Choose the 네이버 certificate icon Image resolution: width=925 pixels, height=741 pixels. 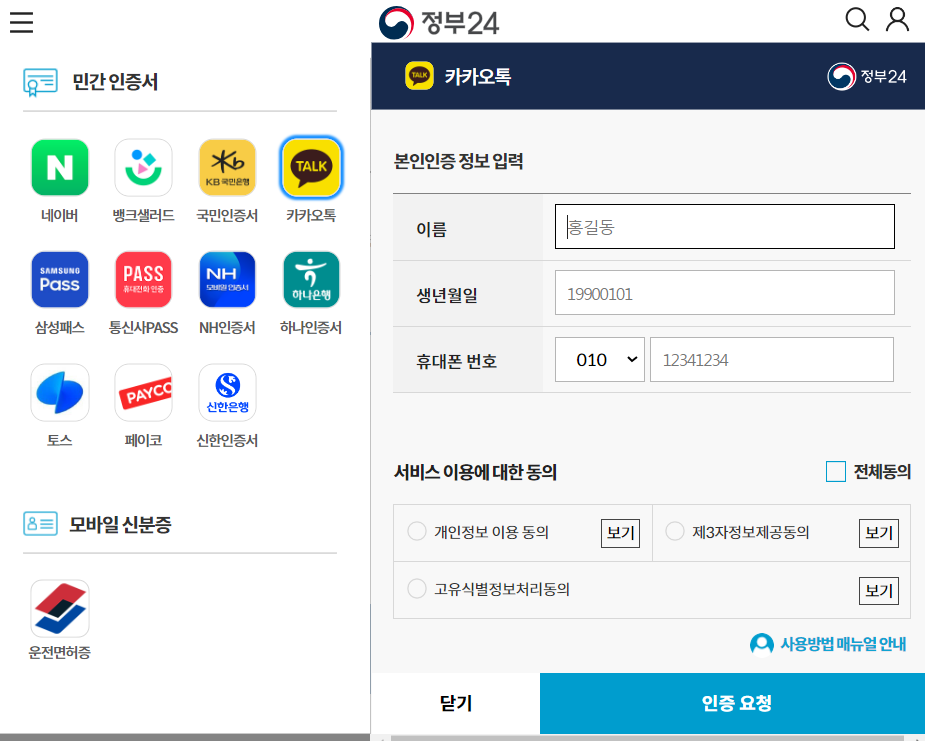coord(60,168)
